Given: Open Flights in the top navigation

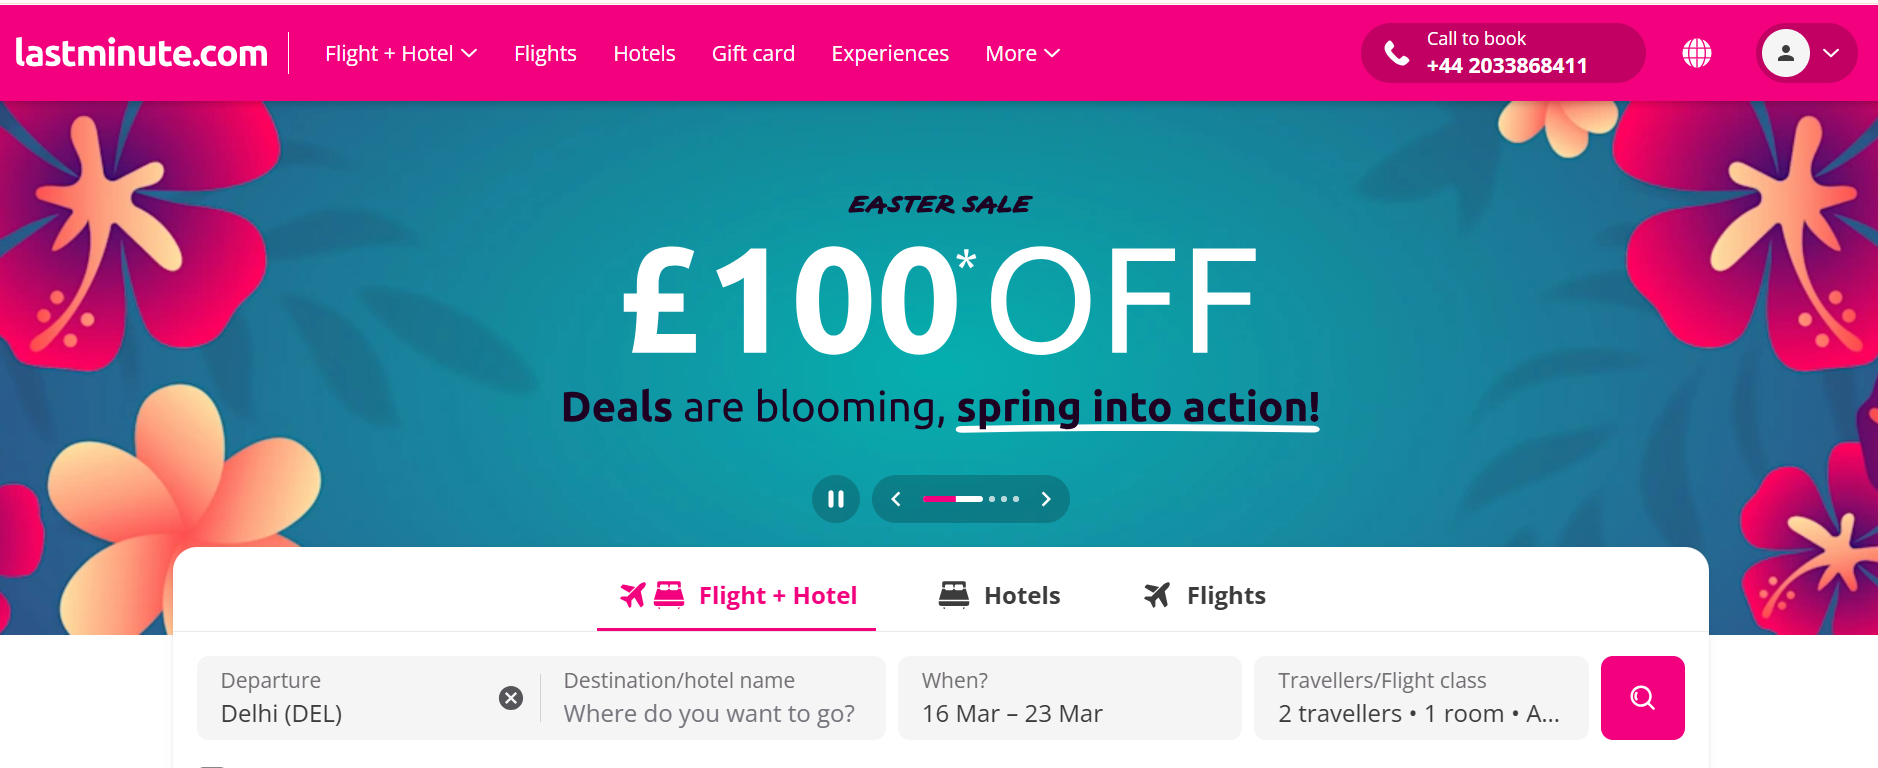Looking at the screenshot, I should (x=545, y=53).
